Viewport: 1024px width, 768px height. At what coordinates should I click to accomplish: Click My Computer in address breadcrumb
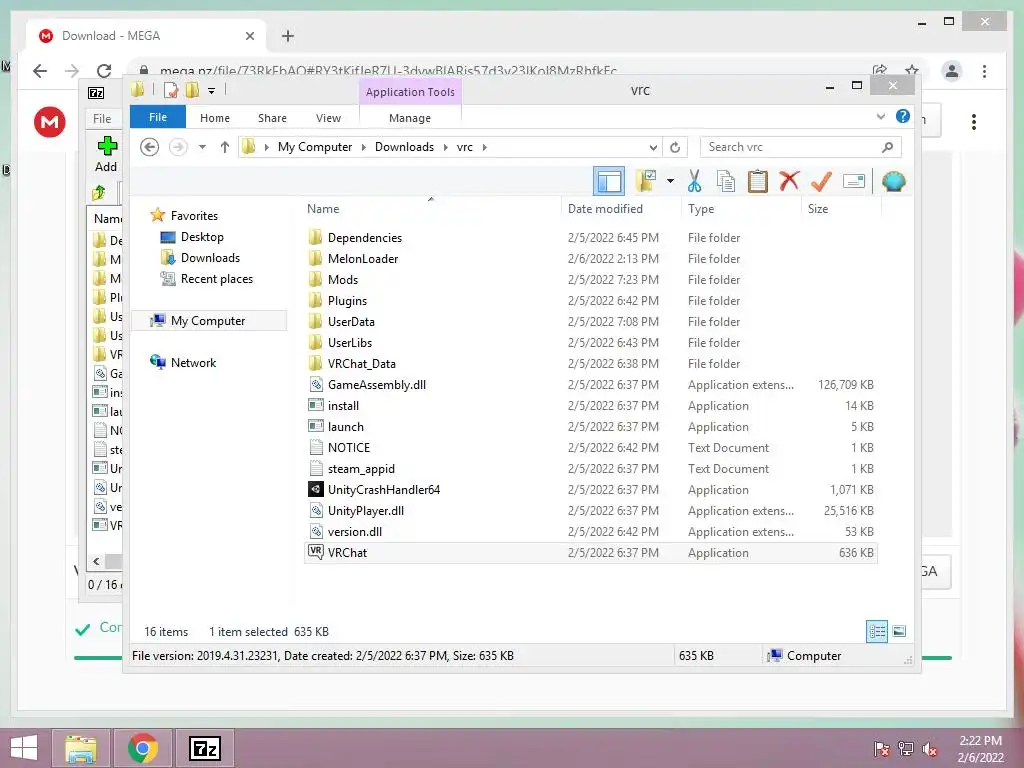pos(315,147)
